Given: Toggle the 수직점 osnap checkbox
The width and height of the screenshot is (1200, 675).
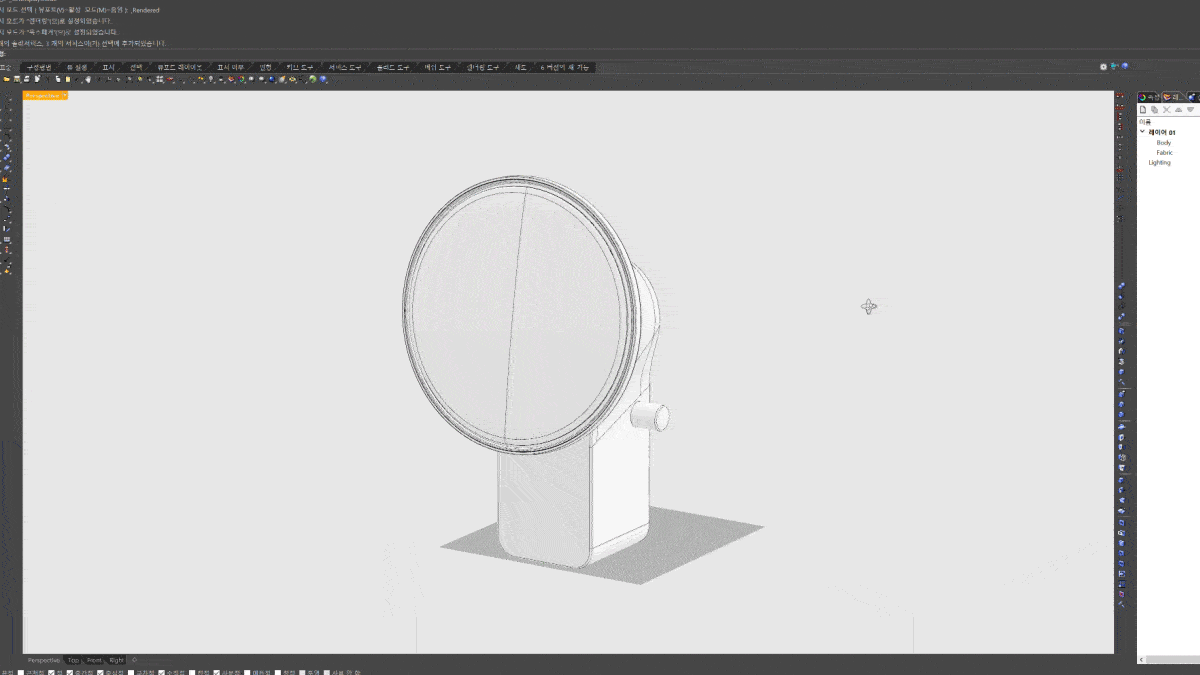Looking at the screenshot, I should (x=161, y=672).
